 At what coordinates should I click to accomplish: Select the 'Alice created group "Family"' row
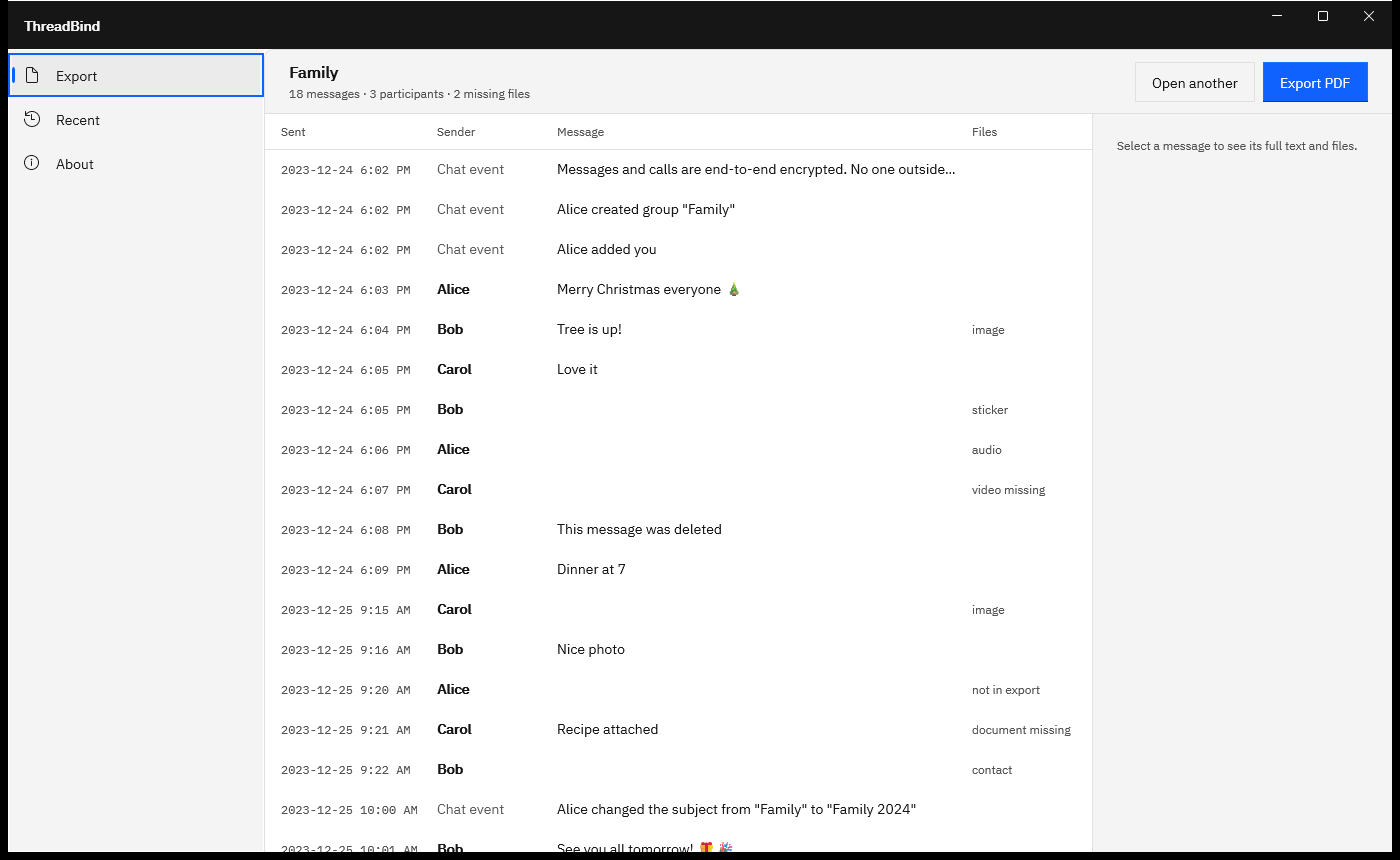coord(678,210)
